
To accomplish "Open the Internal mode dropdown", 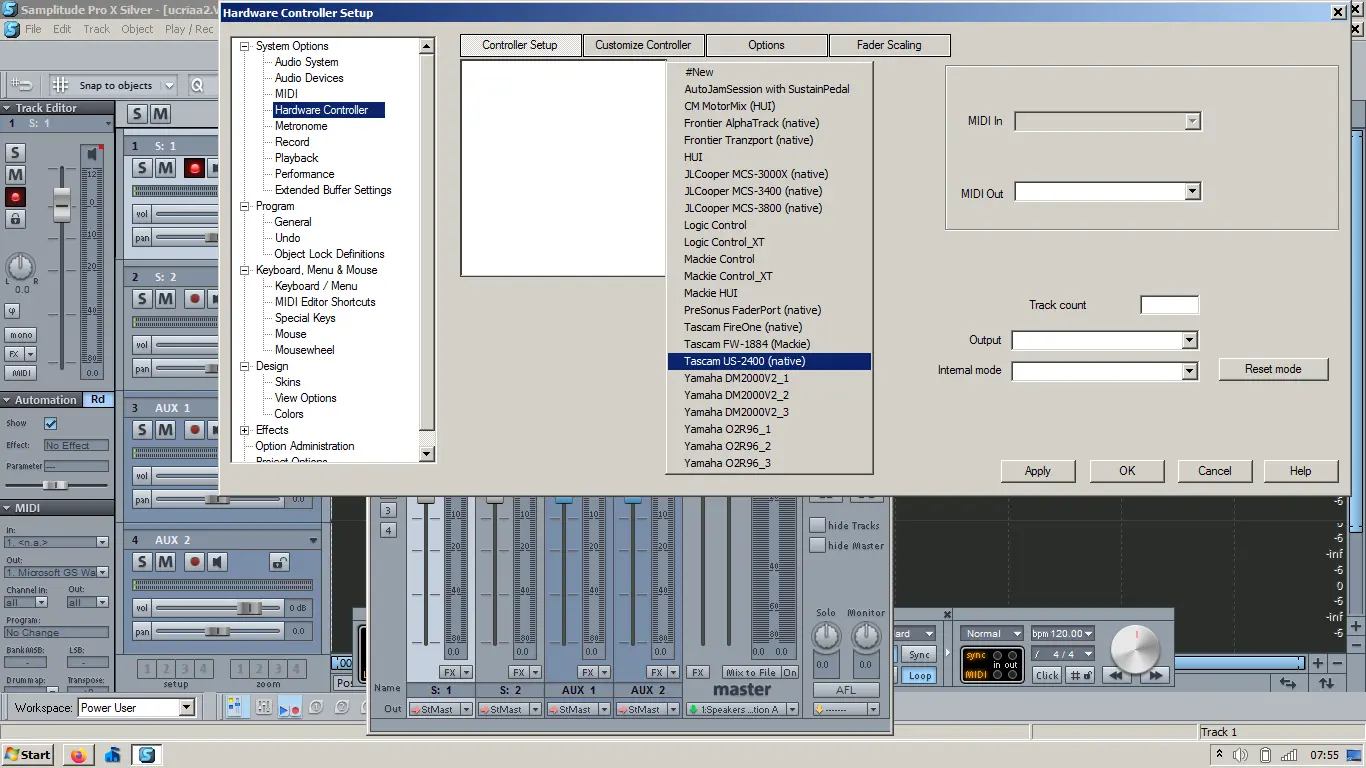I will 1189,372.
